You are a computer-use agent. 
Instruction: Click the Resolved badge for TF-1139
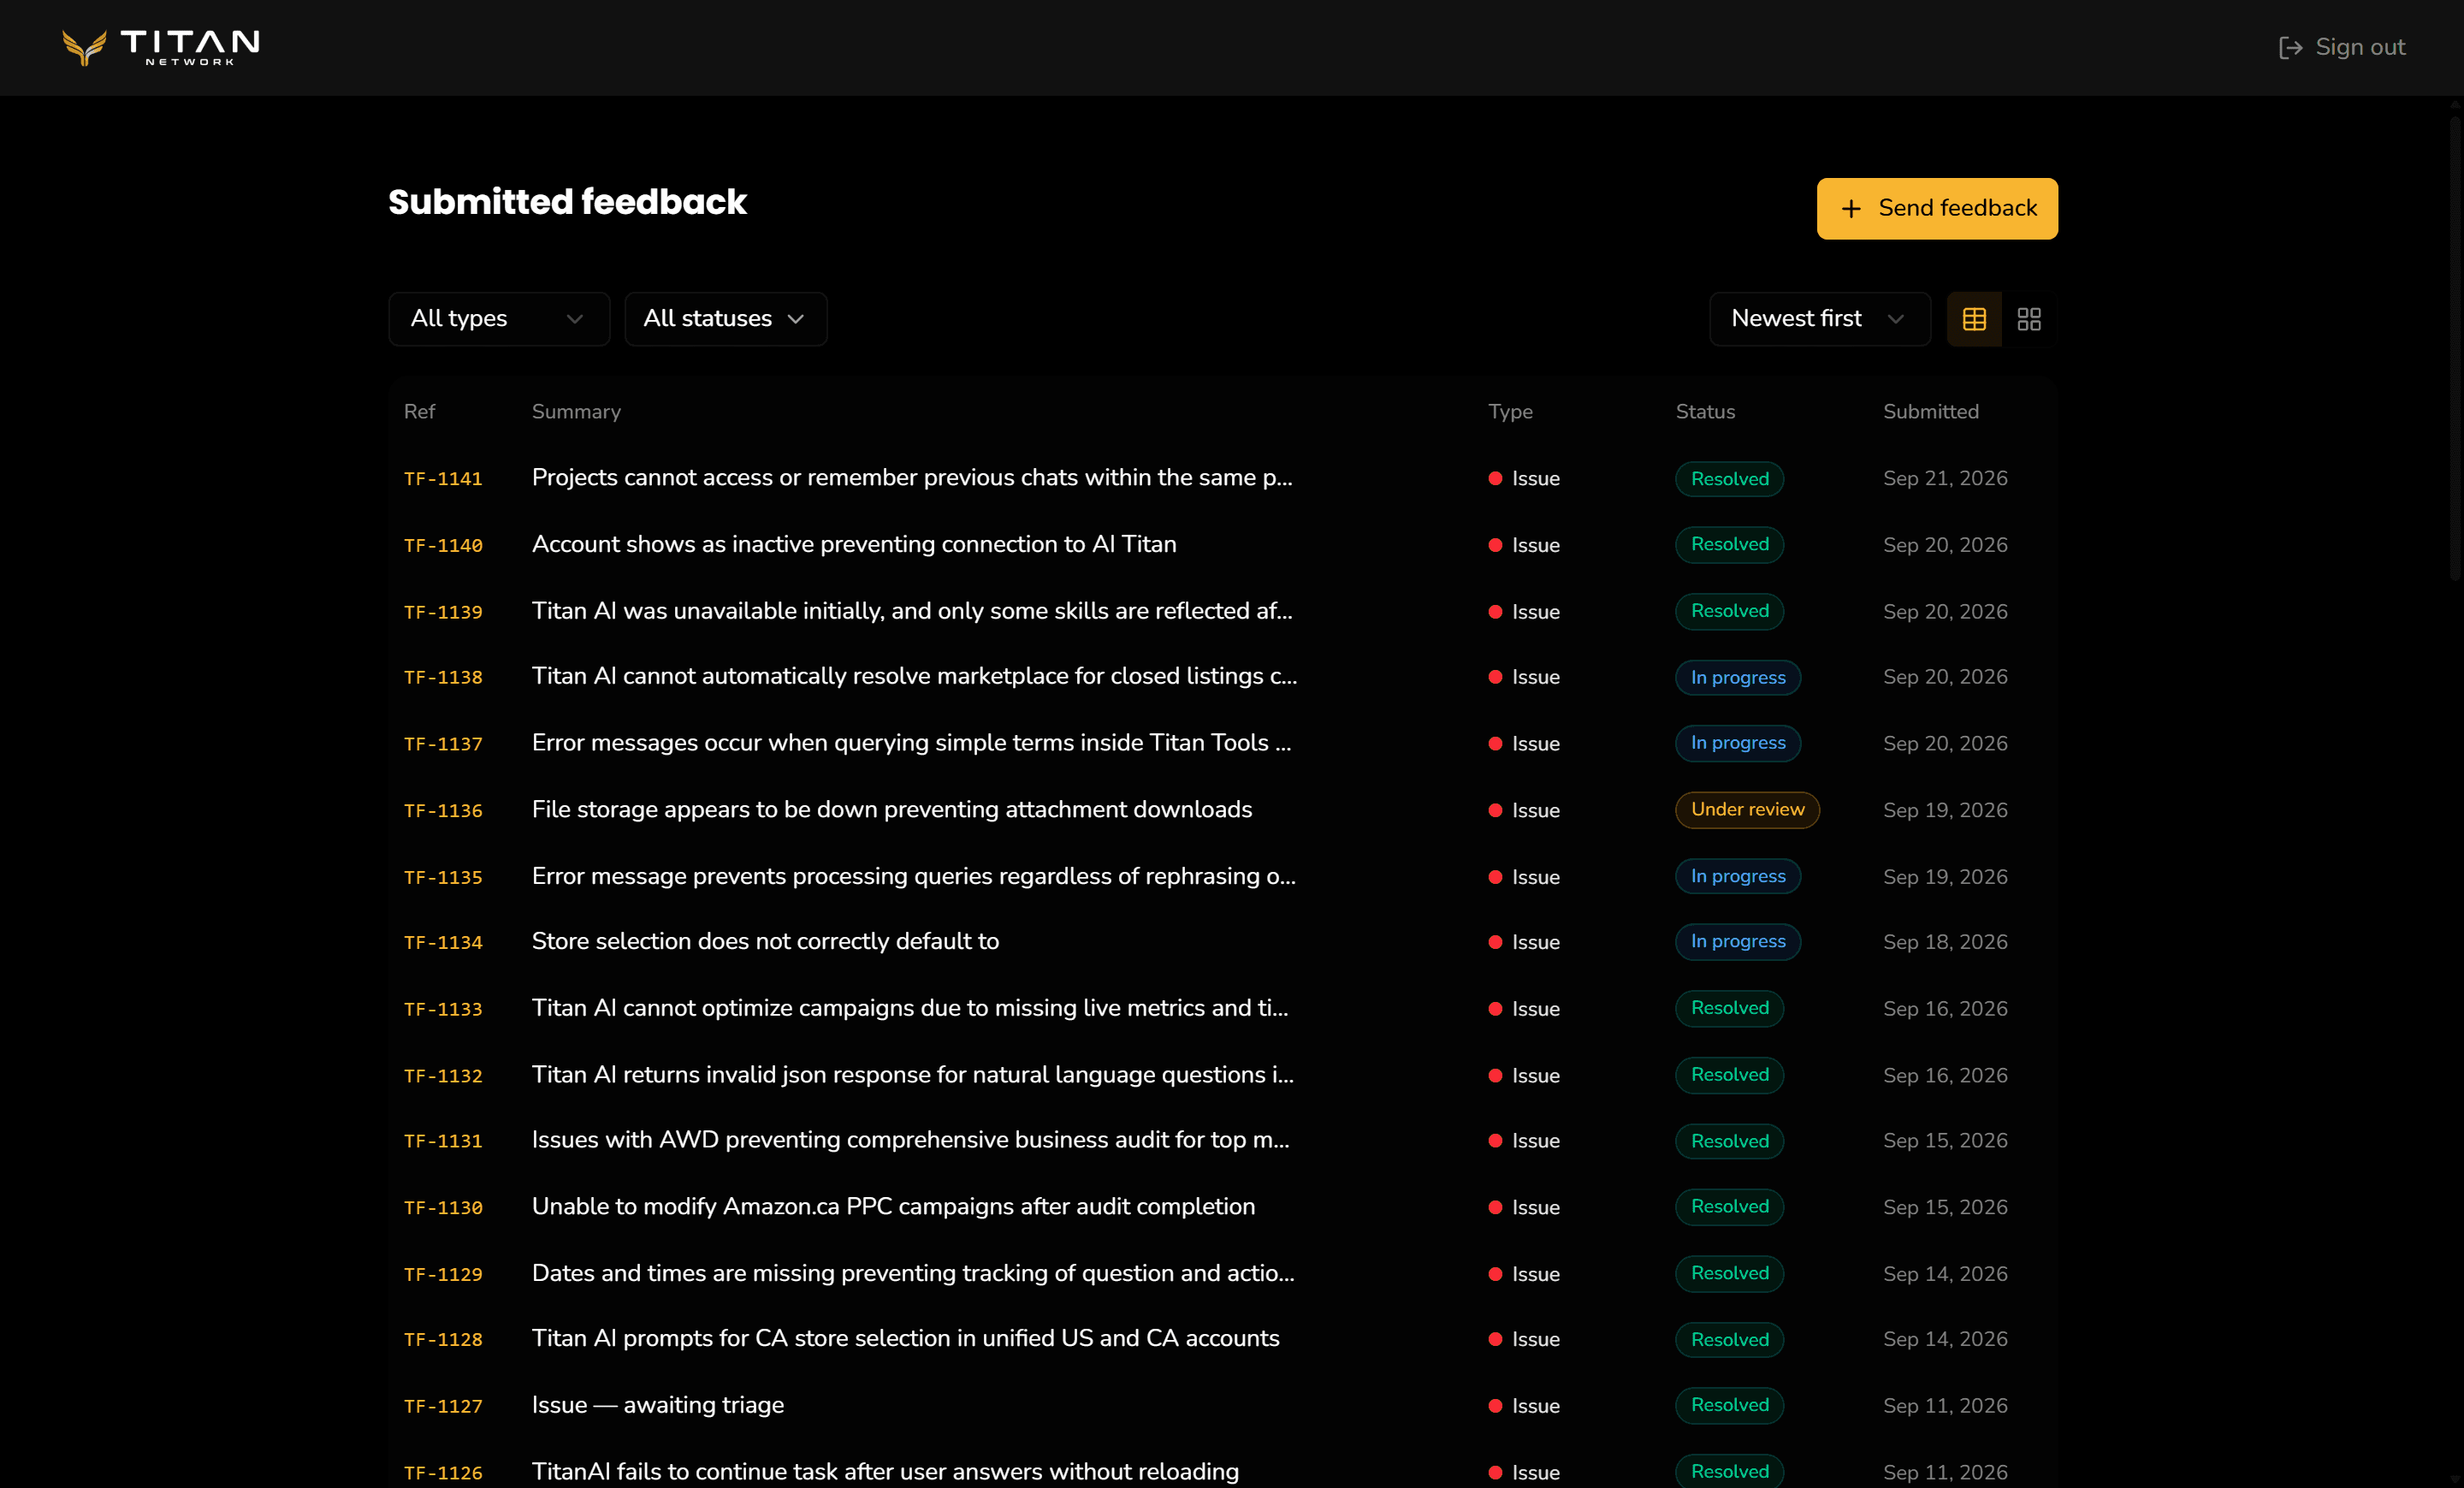click(1729, 611)
